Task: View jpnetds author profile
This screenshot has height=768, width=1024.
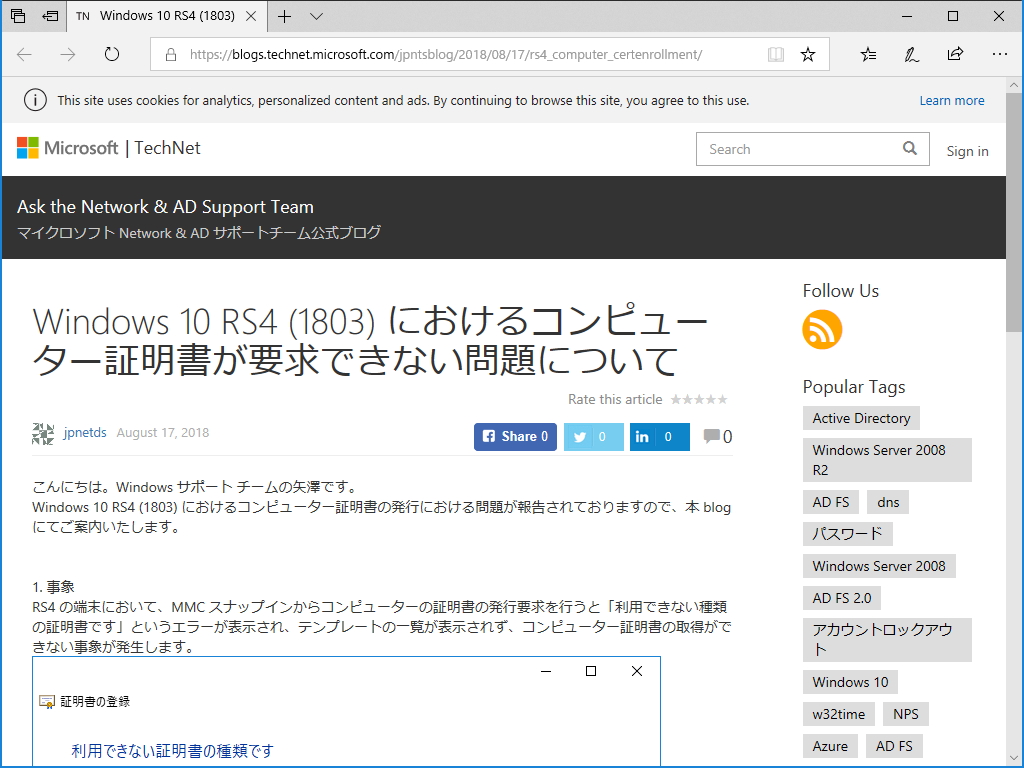Action: click(85, 432)
